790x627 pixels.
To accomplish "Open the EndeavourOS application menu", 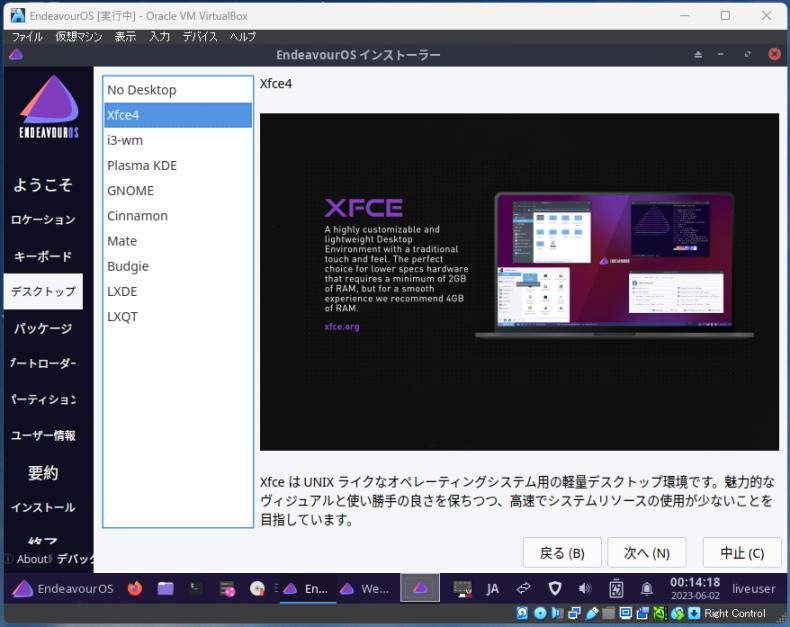I will coord(63,589).
